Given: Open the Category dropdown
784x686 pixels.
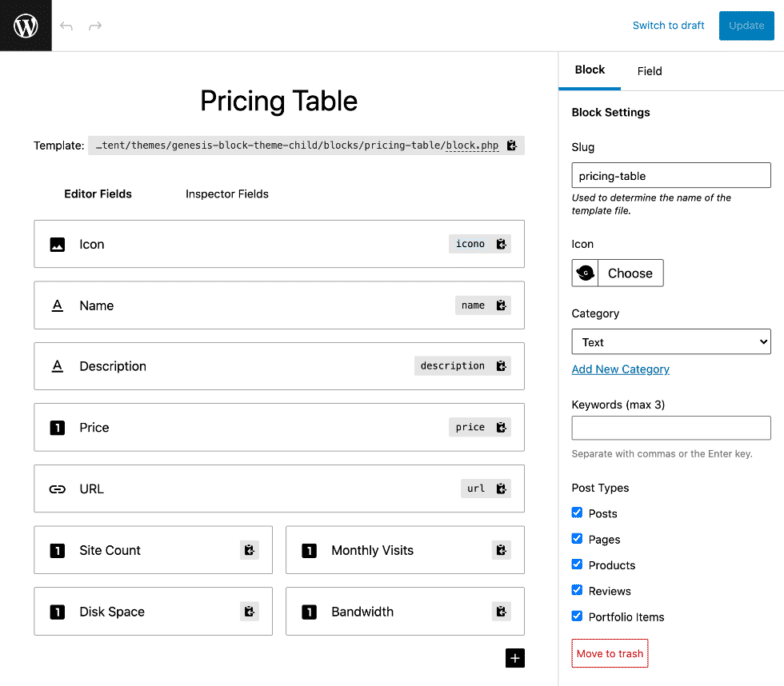Looking at the screenshot, I should [x=670, y=342].
